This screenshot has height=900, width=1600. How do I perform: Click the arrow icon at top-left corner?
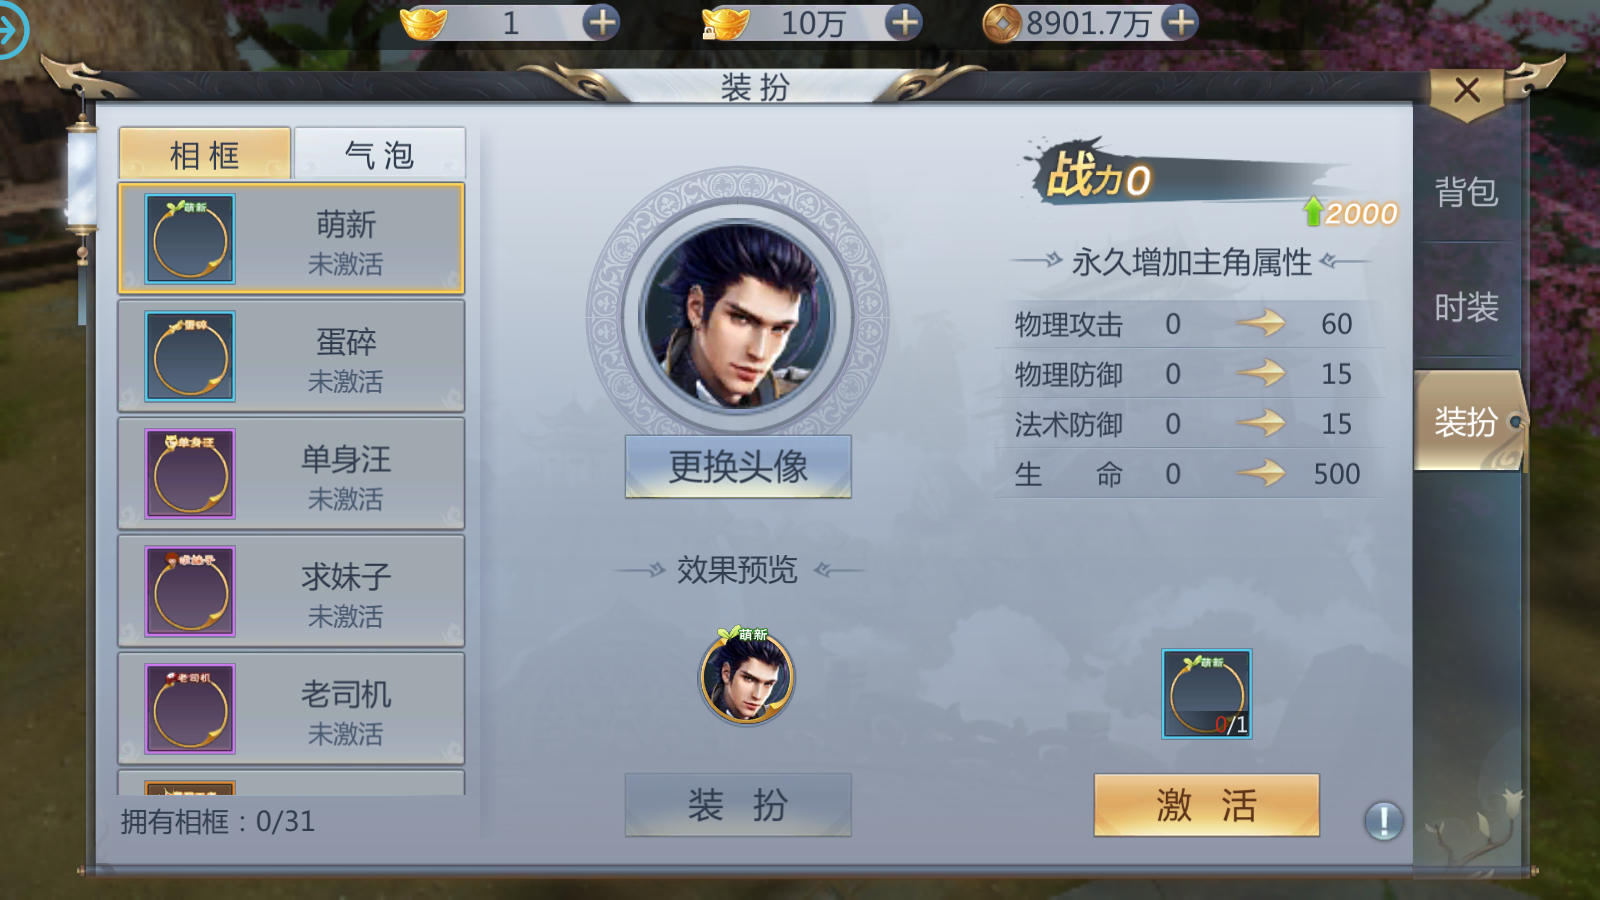[x=11, y=29]
